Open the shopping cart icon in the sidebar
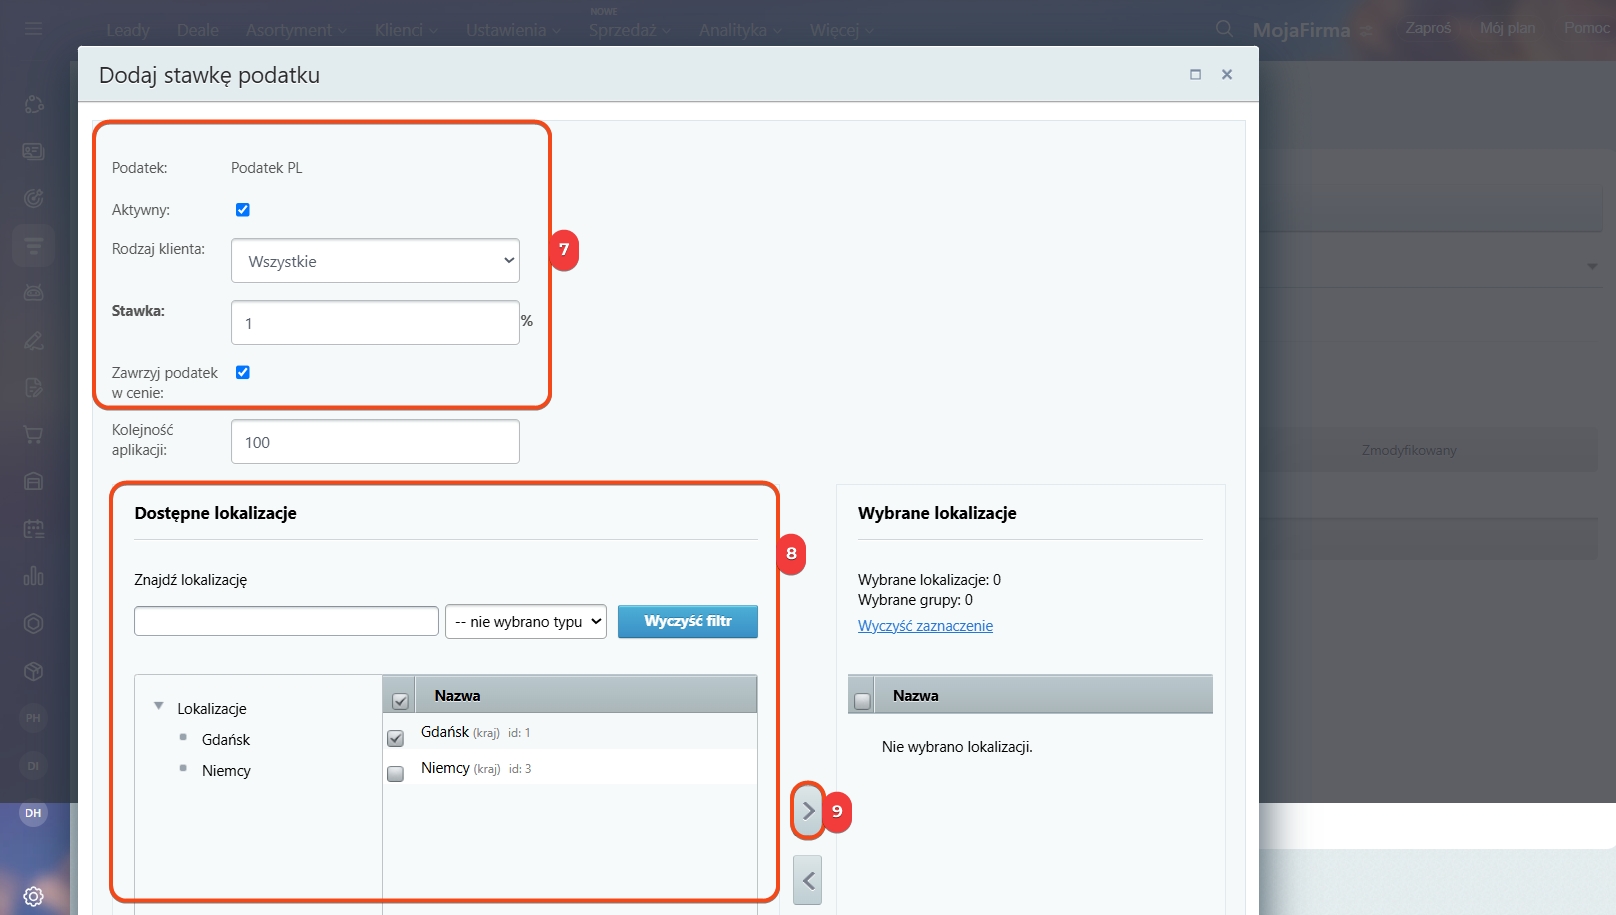The height and width of the screenshot is (915, 1616). [33, 435]
